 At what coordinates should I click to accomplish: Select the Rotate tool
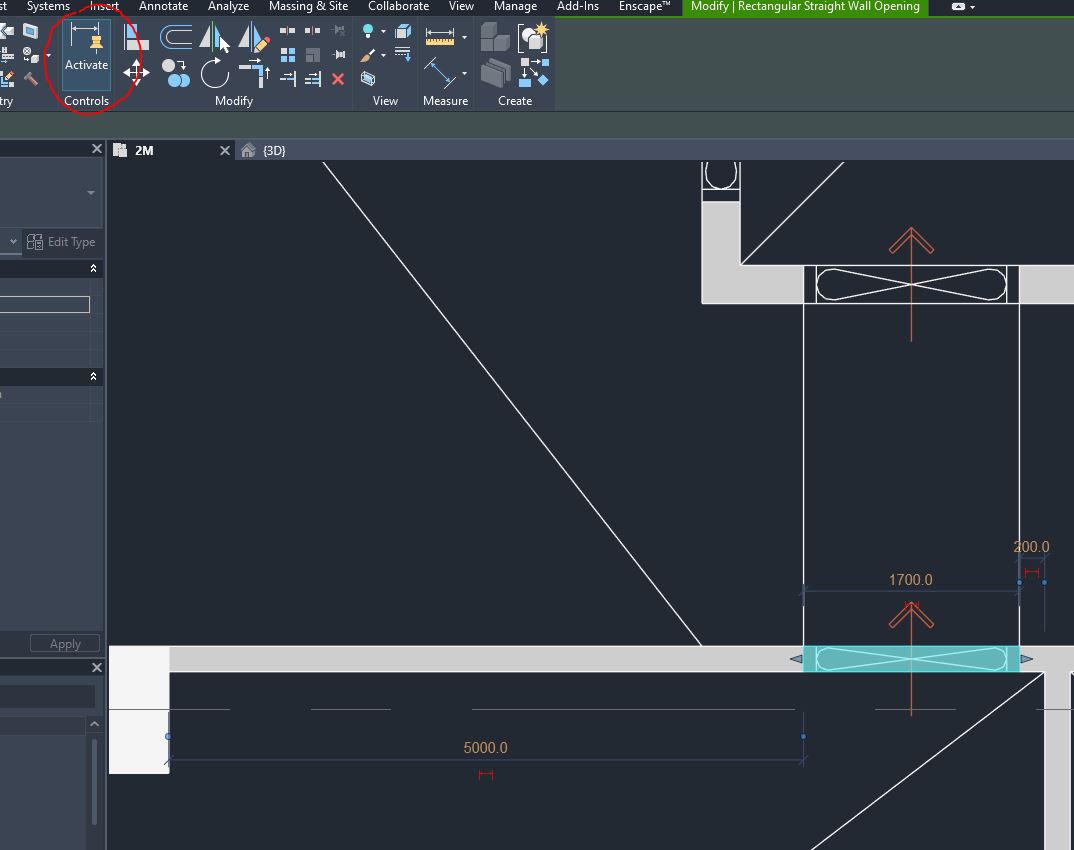click(x=214, y=73)
